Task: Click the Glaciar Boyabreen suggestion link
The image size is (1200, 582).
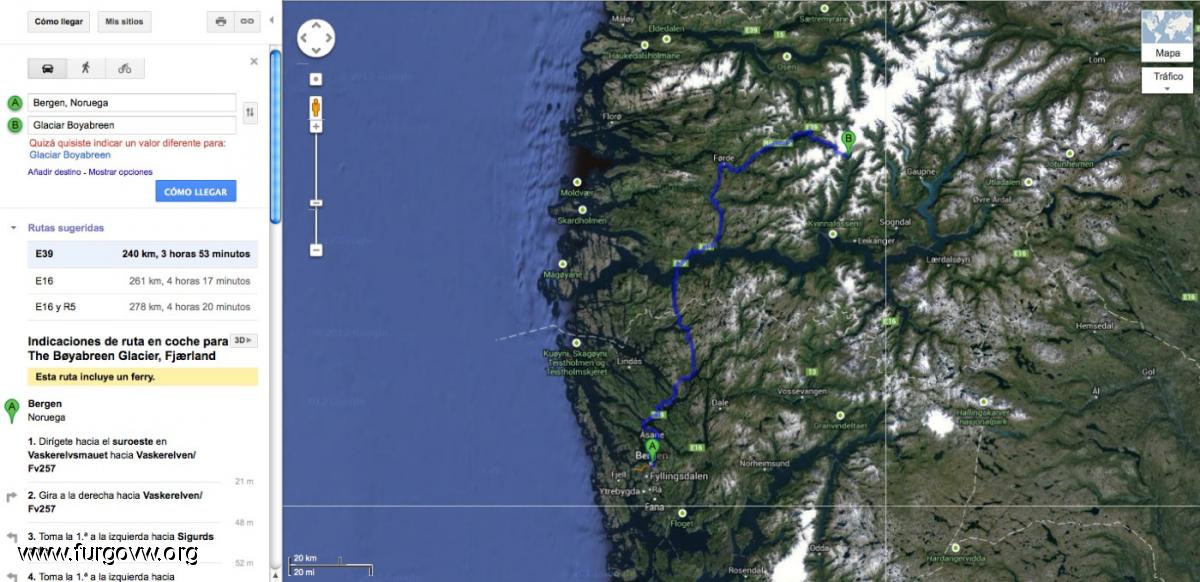Action: coord(70,155)
